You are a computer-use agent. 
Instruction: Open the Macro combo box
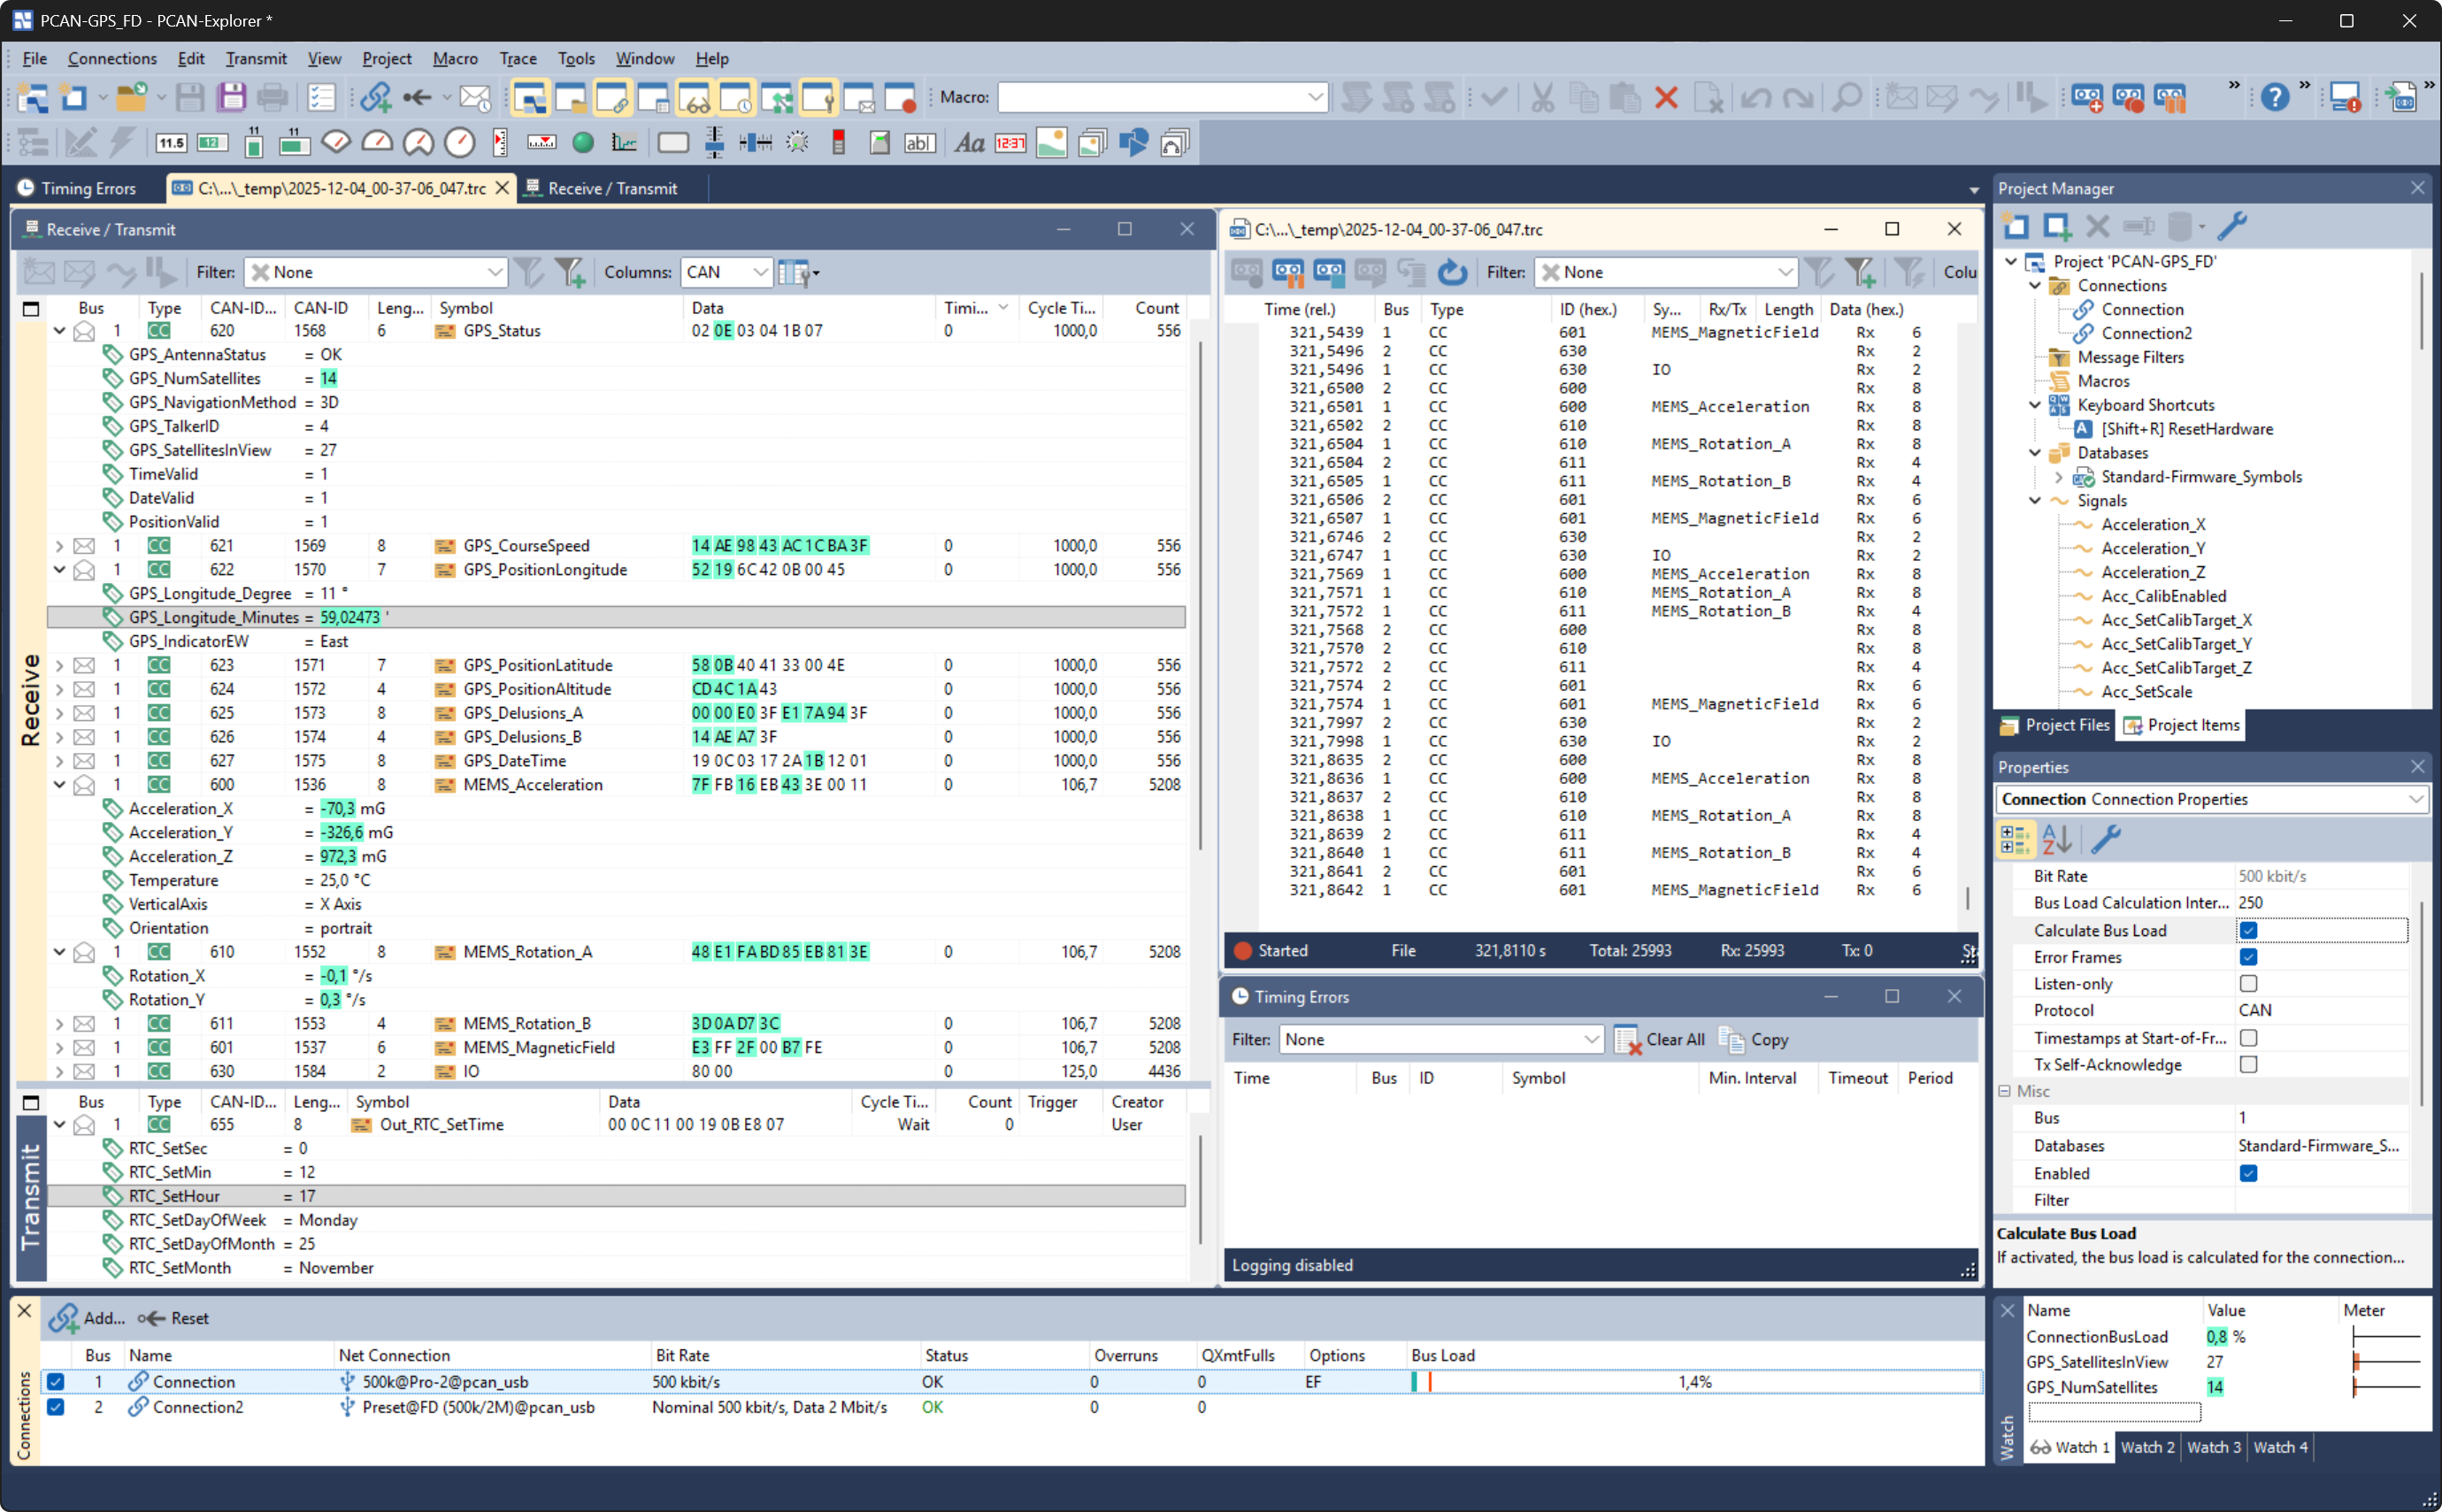coord(1163,97)
